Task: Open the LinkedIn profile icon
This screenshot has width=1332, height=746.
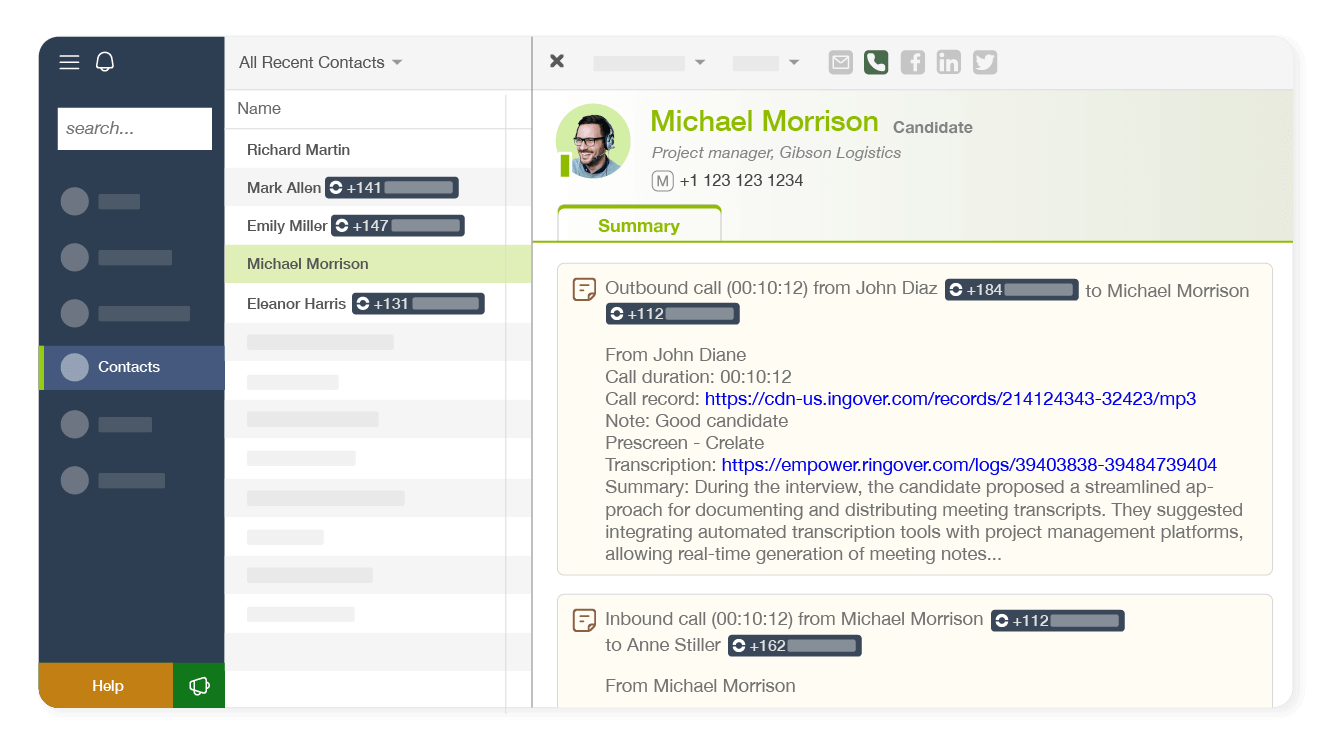Action: point(948,61)
